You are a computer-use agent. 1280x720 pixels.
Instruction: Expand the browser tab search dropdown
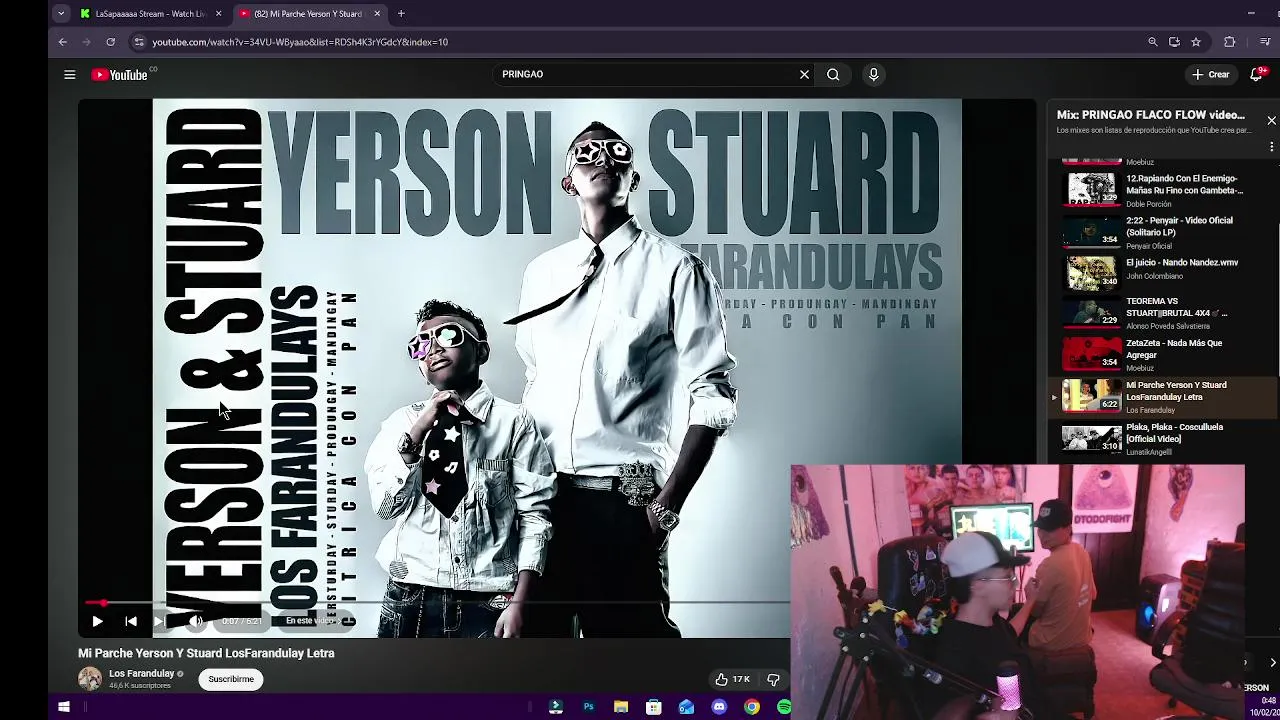(x=61, y=14)
